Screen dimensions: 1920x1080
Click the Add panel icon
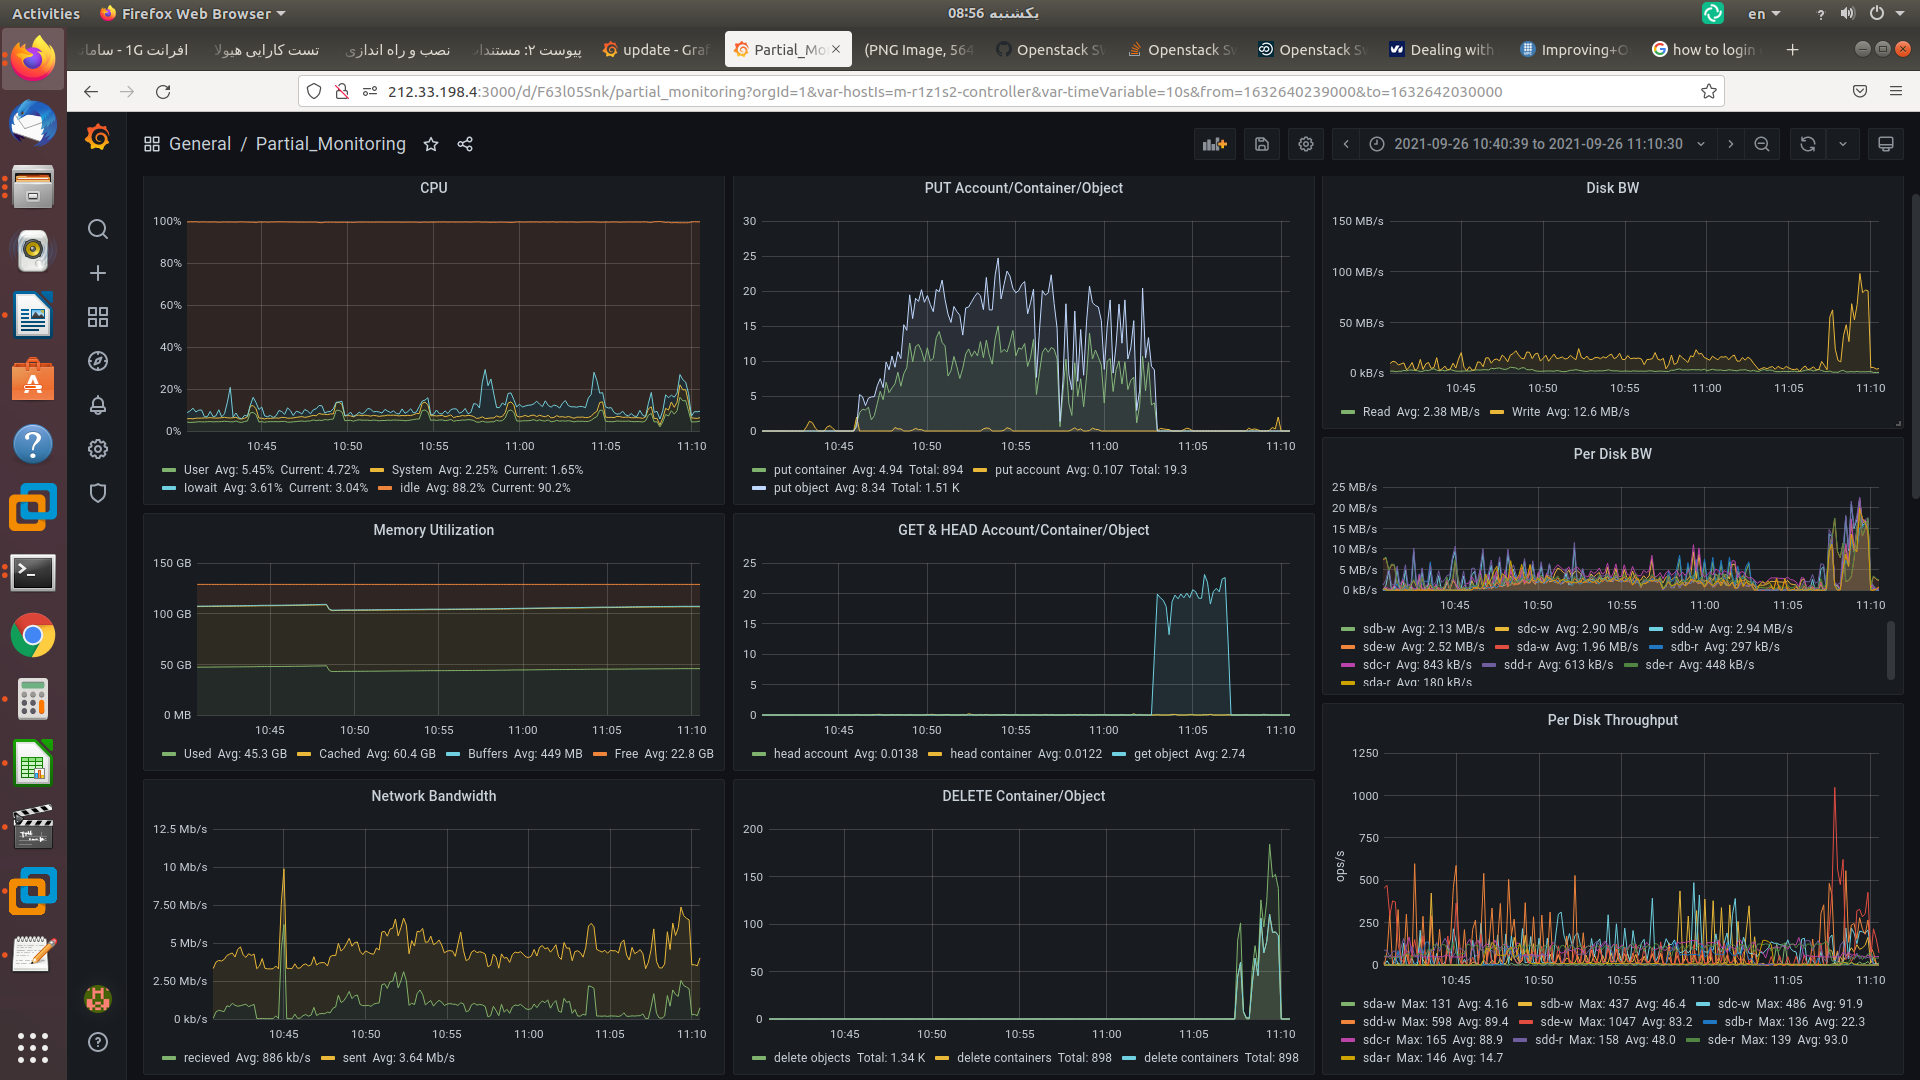[x=1214, y=144]
